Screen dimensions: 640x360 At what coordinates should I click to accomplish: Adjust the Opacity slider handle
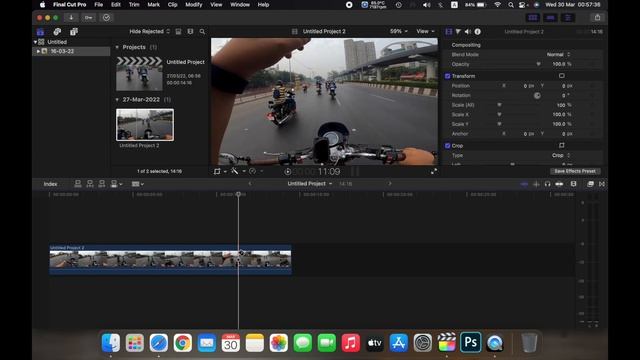(538, 64)
